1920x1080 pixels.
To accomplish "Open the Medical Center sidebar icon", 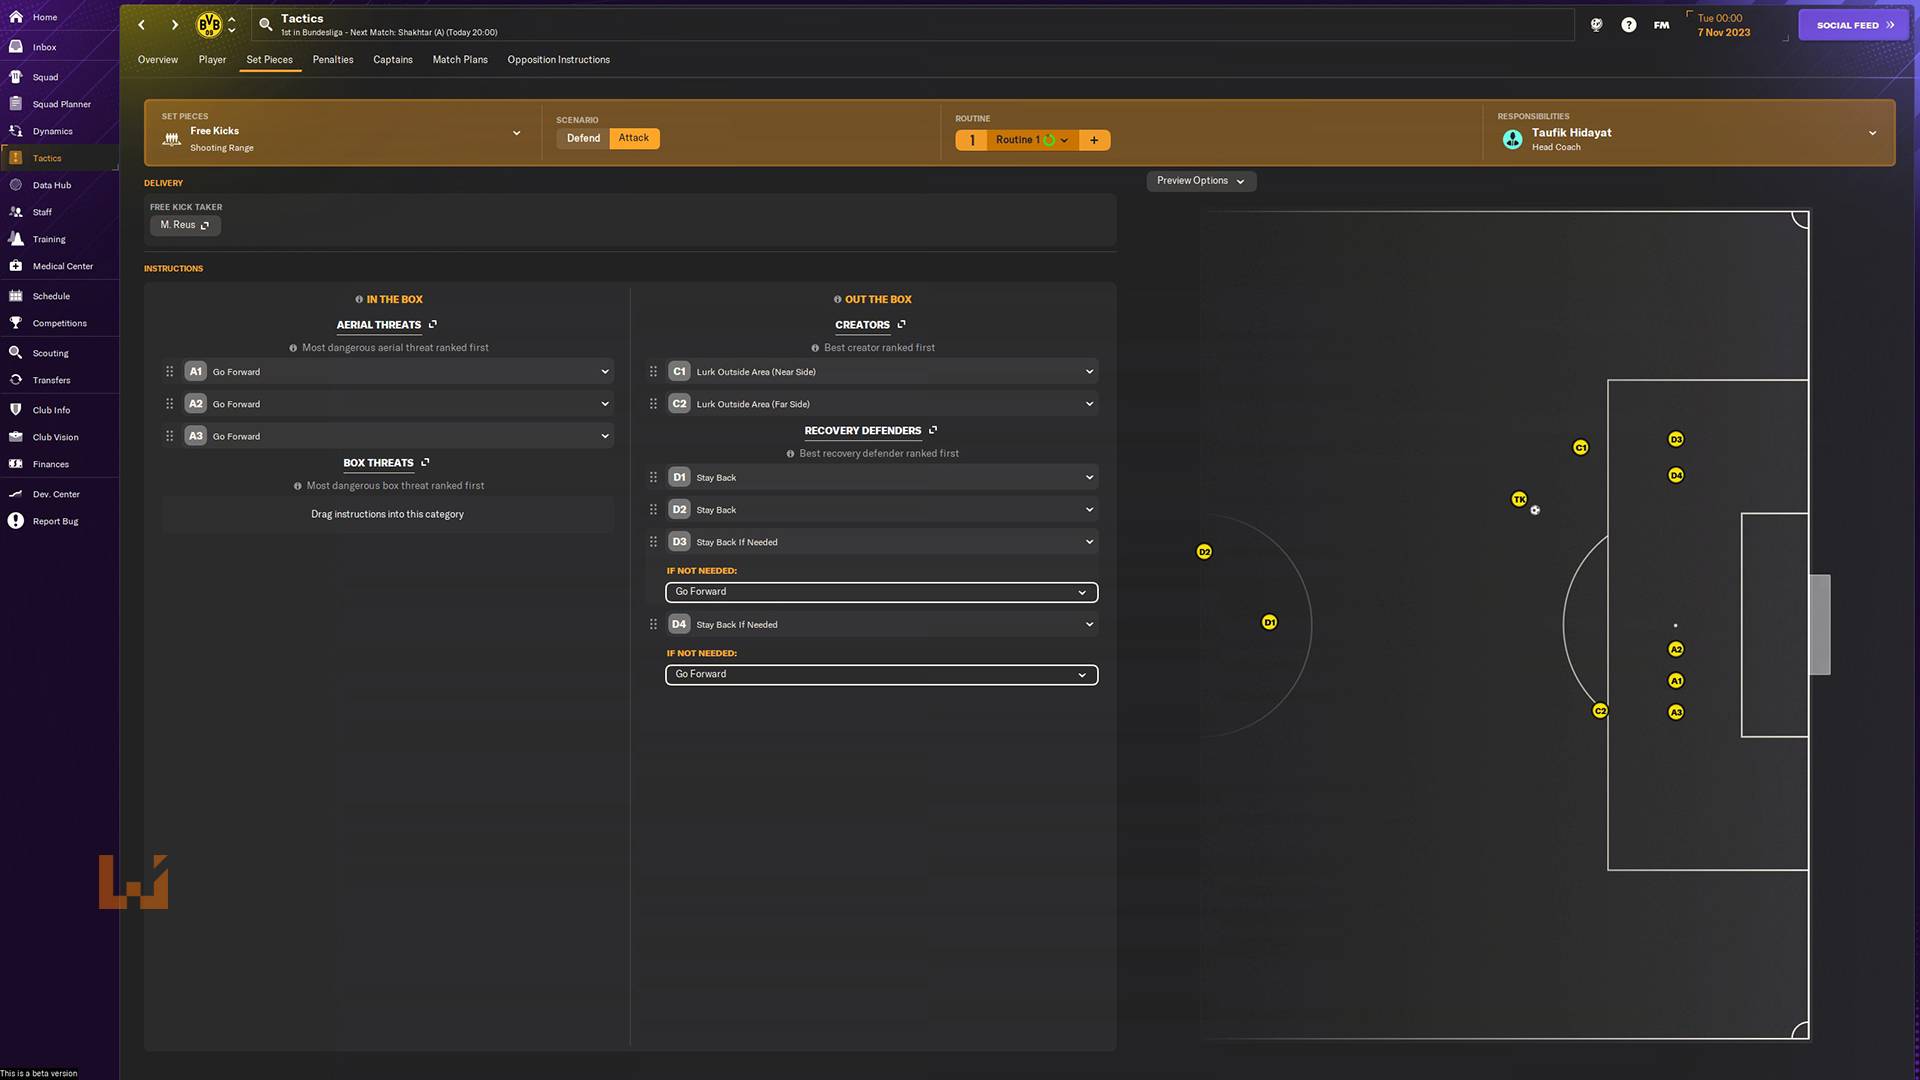I will click(16, 266).
